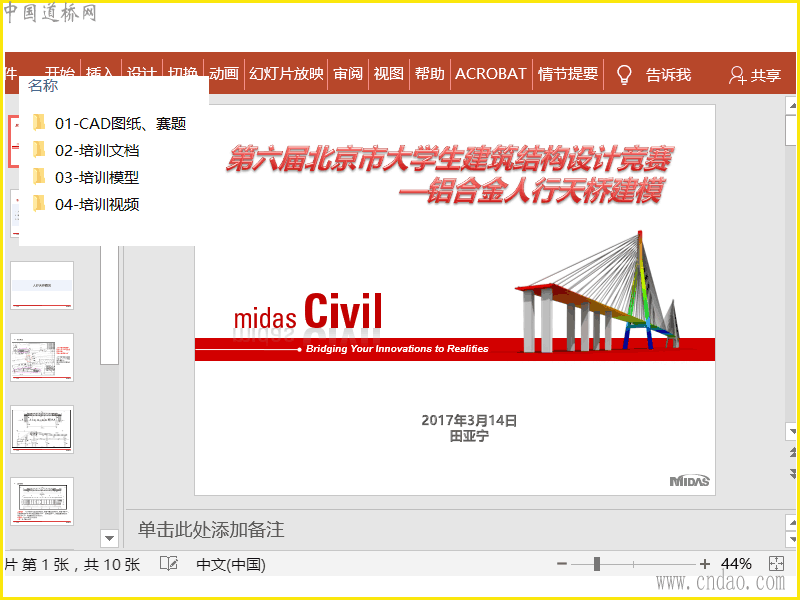Click the slide title text
This screenshot has height=600, width=800.
(x=448, y=174)
